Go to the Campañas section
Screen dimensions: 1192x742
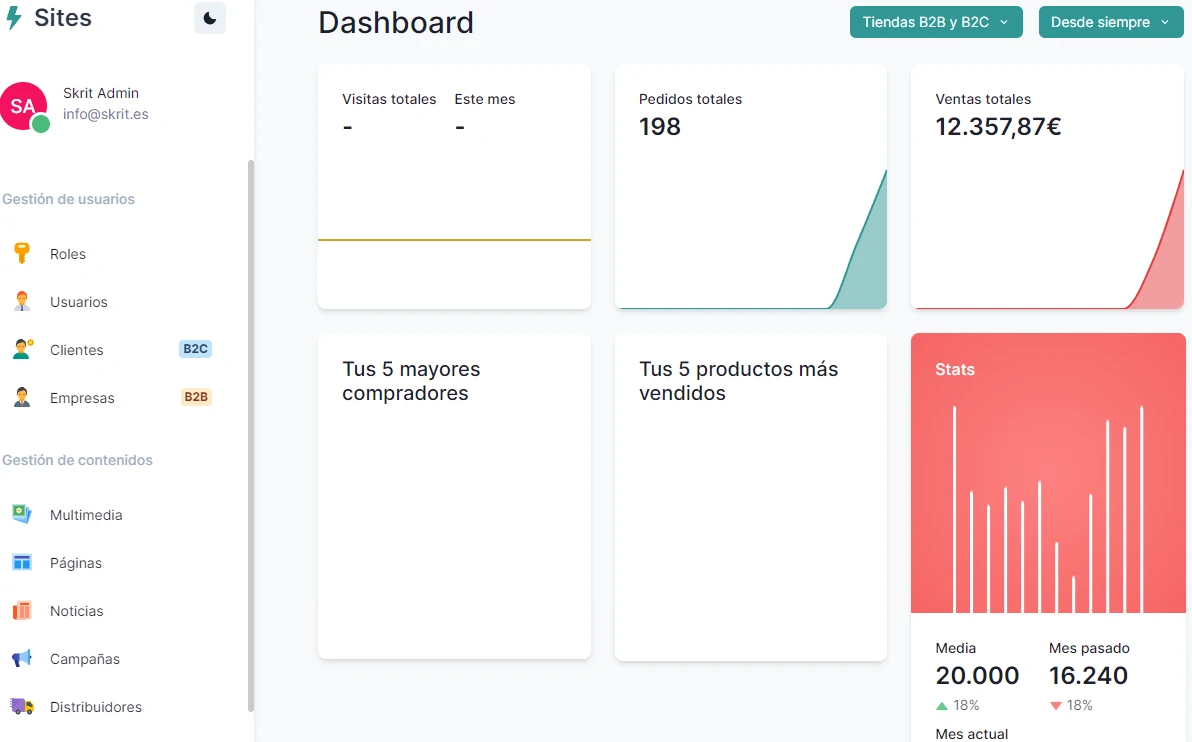(x=85, y=659)
